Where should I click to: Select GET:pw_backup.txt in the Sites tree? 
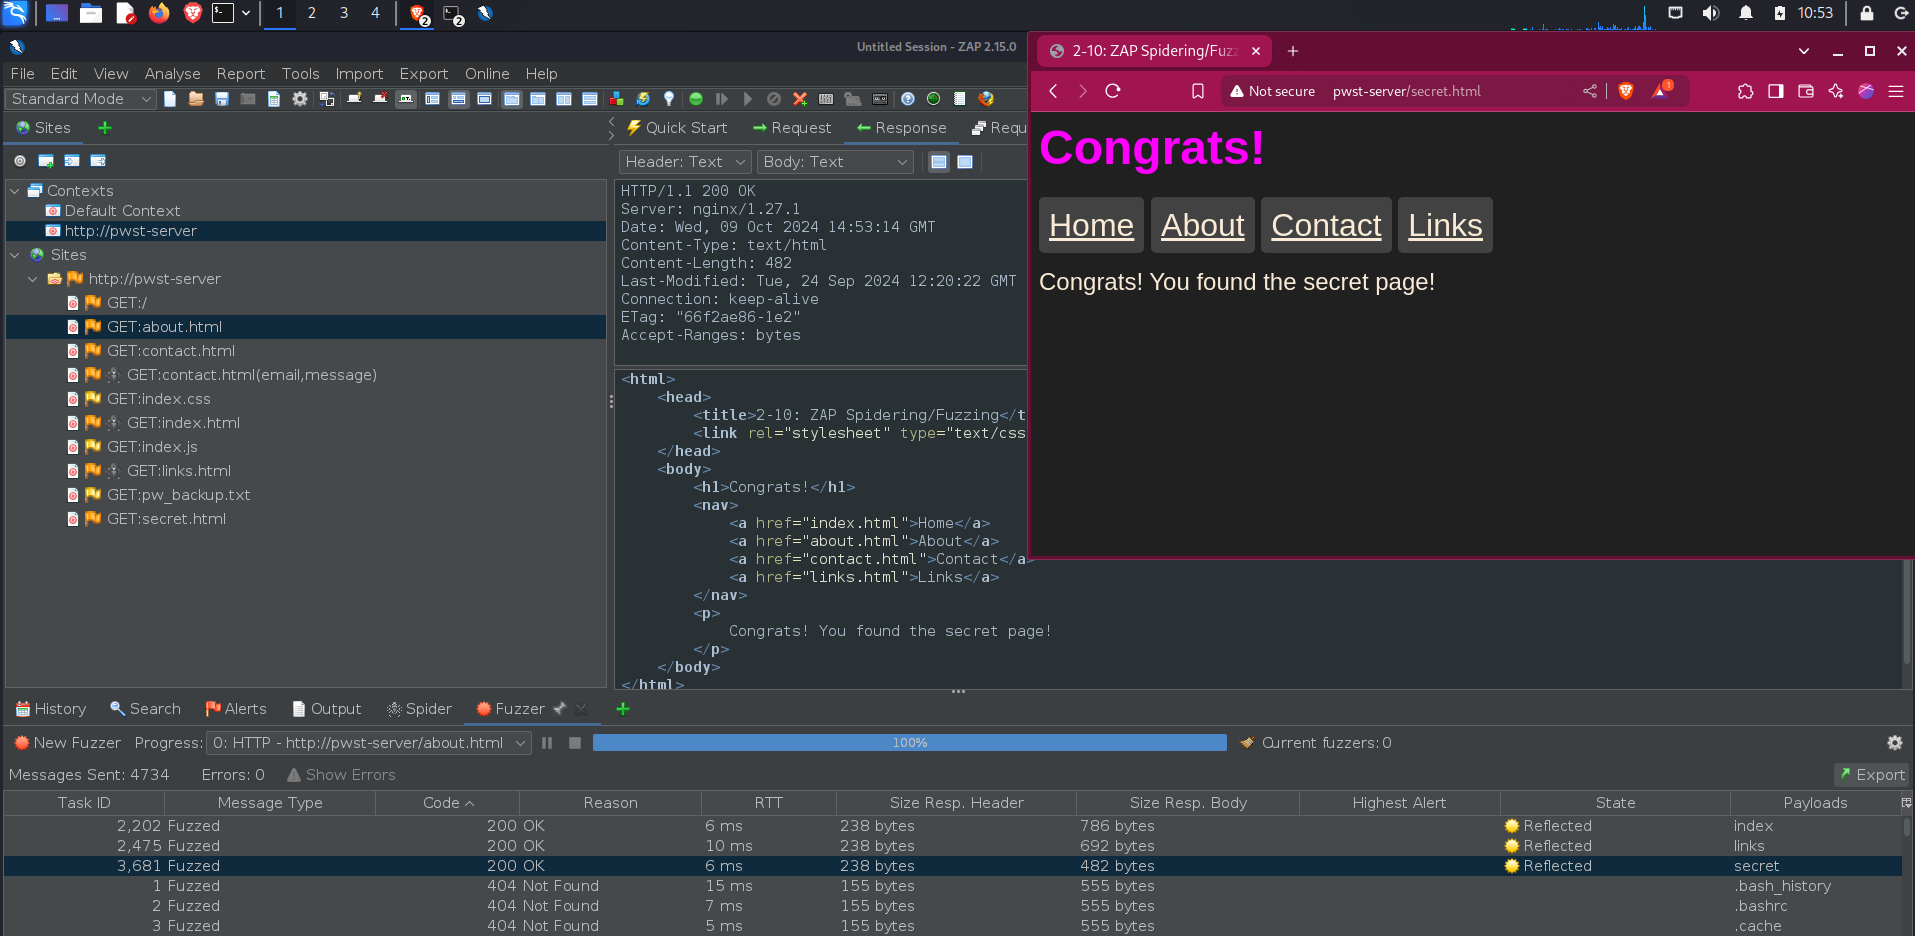pyautogui.click(x=178, y=495)
